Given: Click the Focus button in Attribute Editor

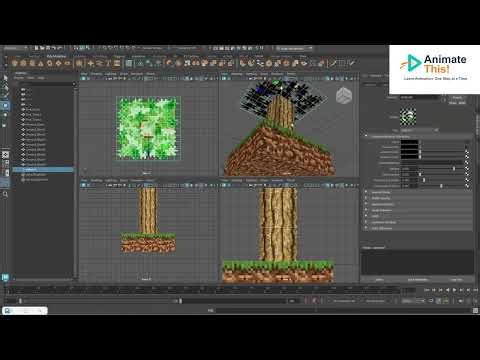Looking at the screenshot, I should pos(457,97).
